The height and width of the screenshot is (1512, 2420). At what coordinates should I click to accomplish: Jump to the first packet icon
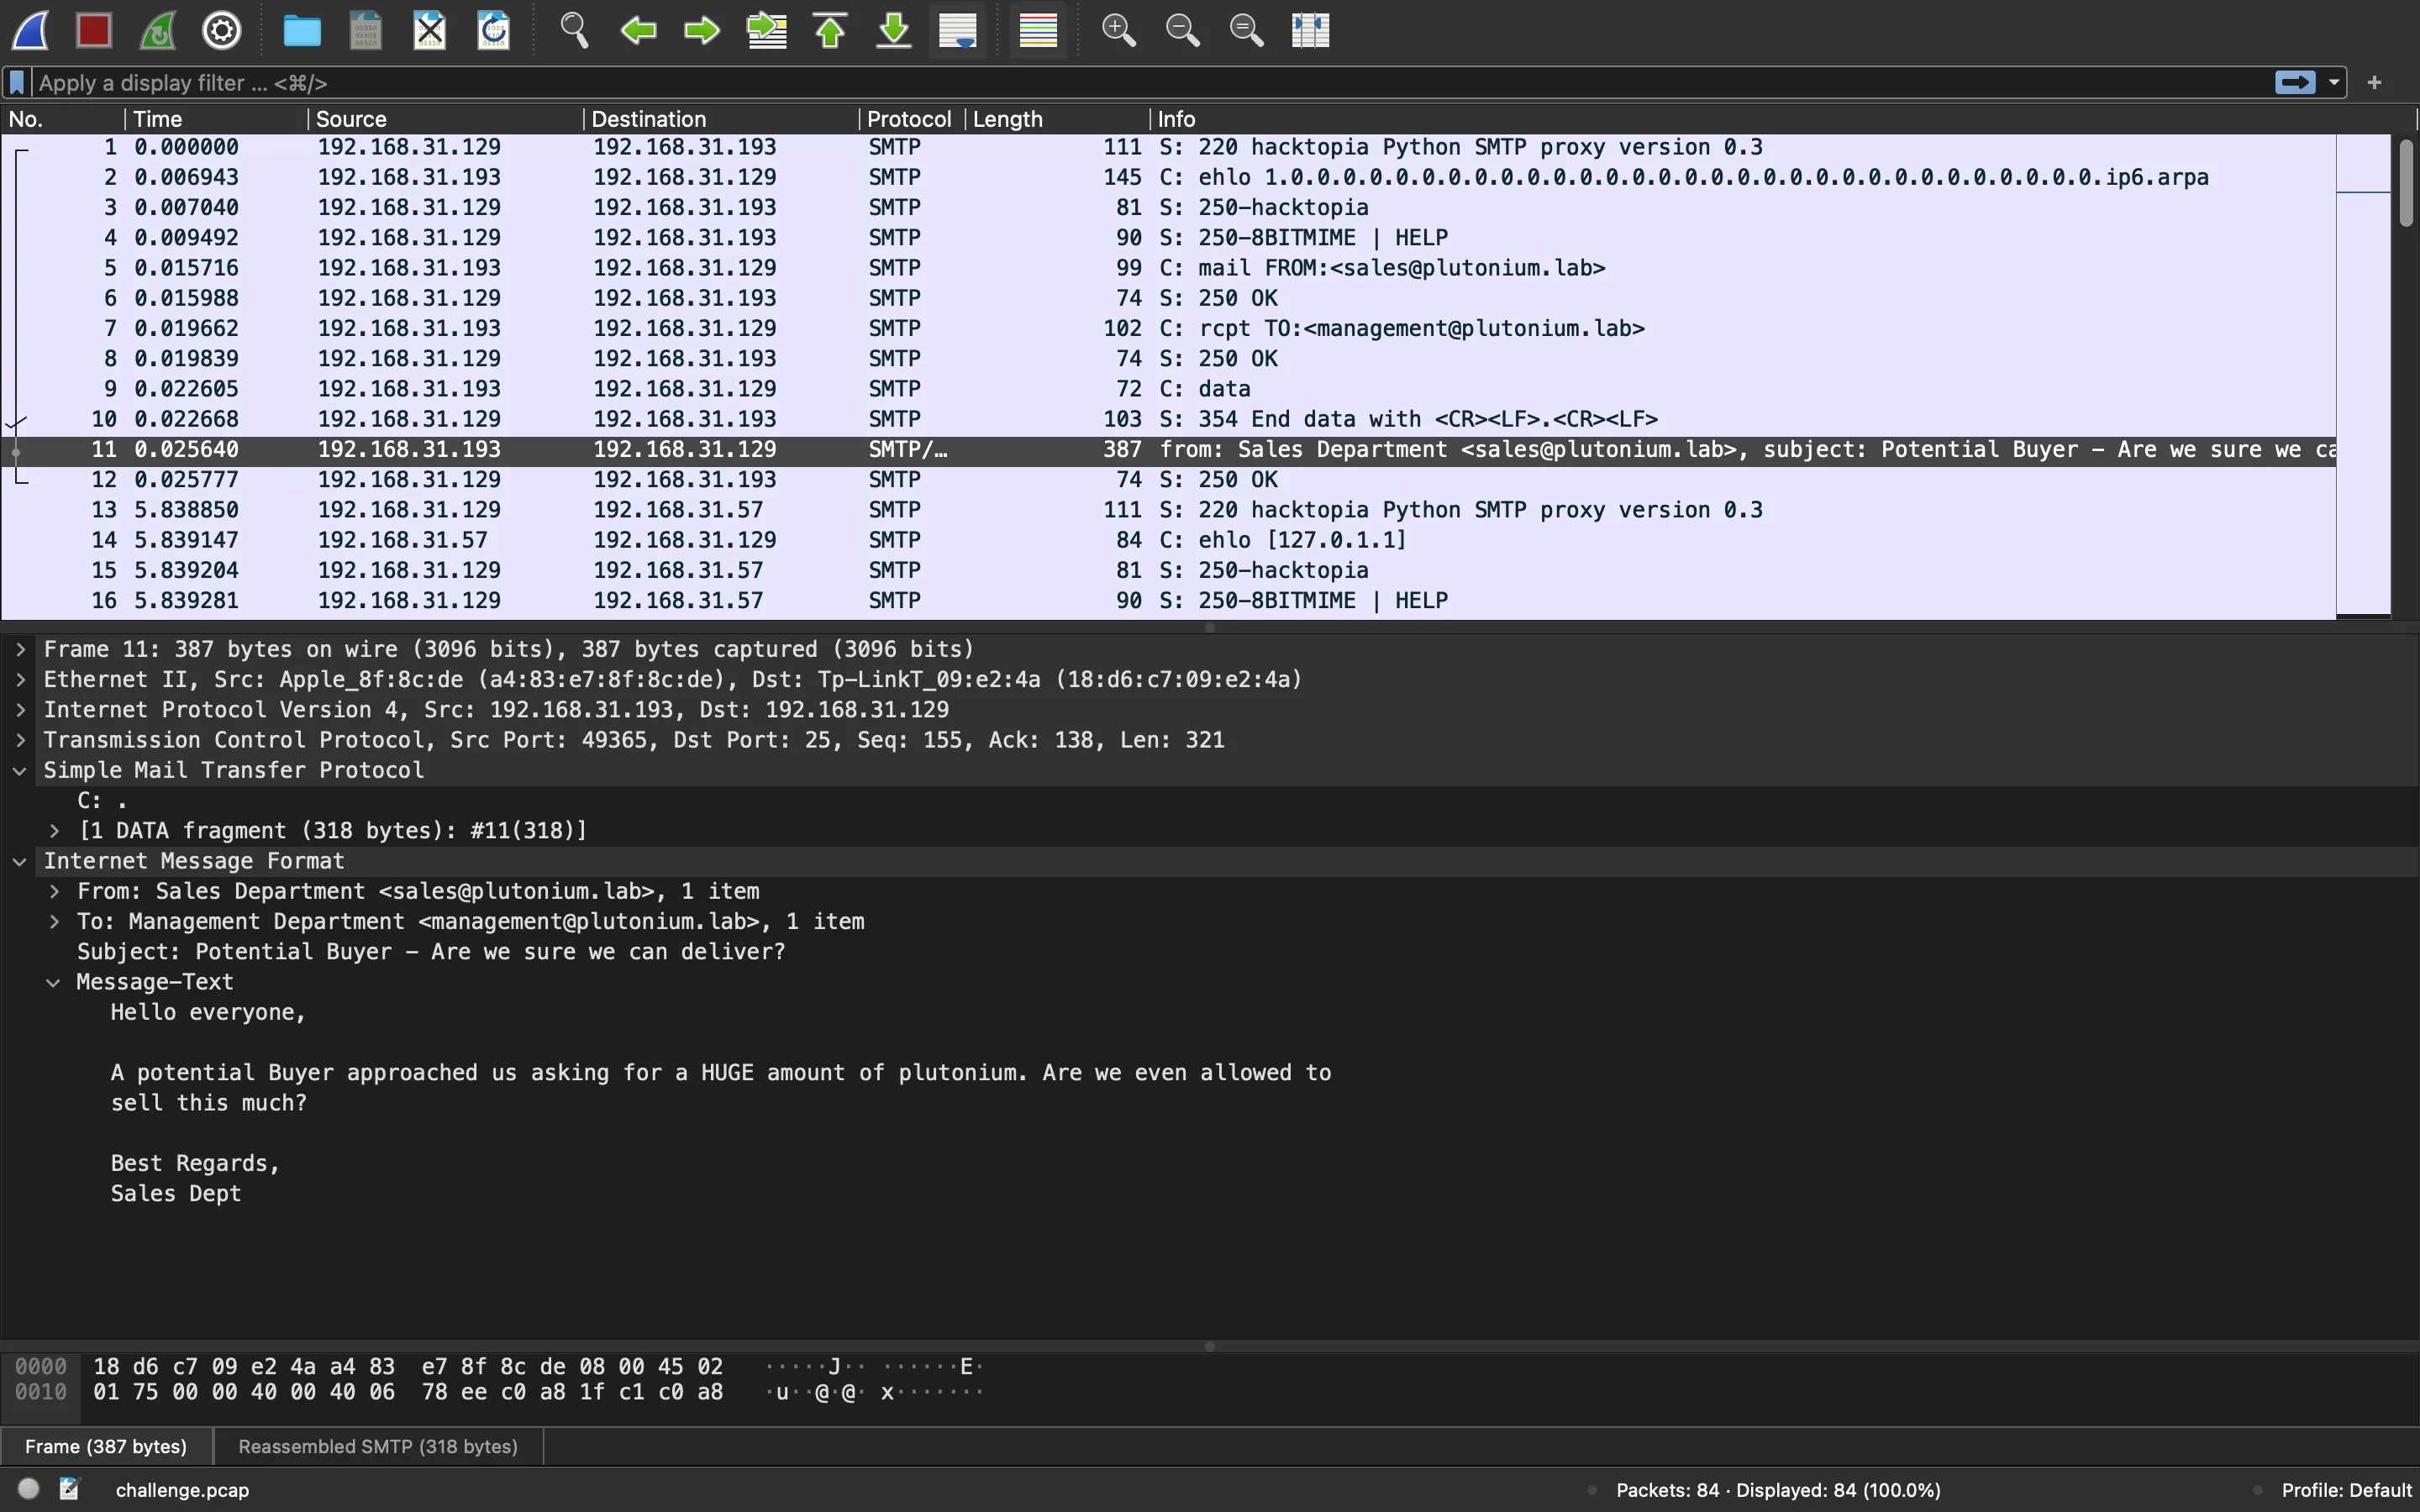(x=830, y=30)
